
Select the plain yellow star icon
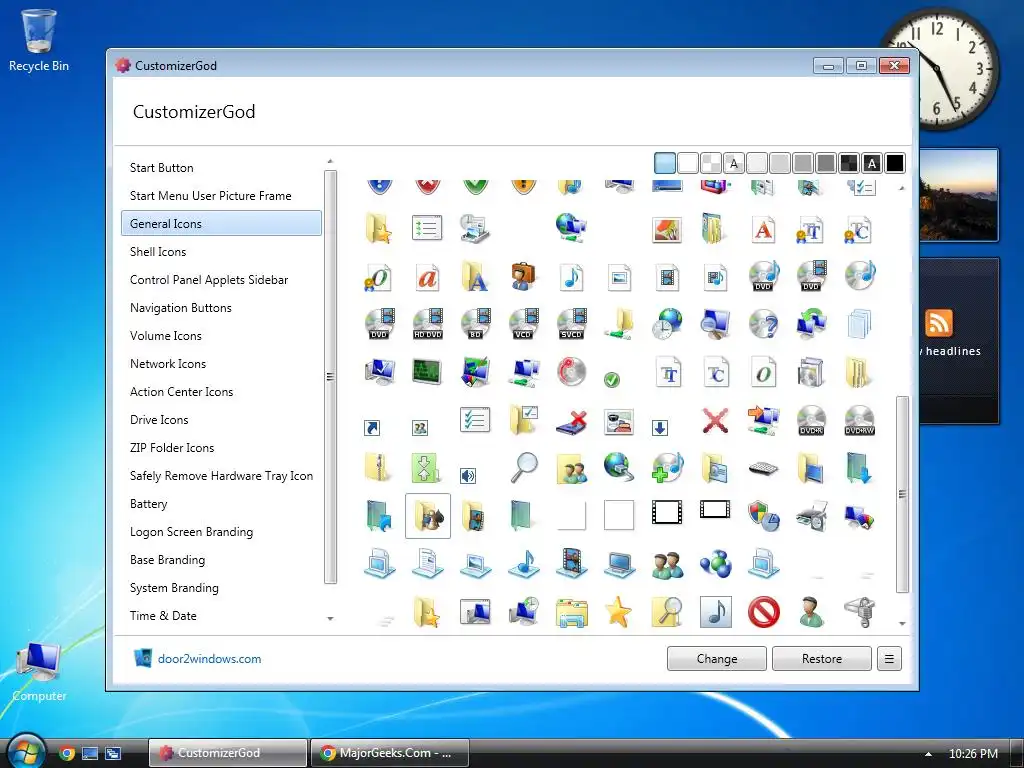point(618,612)
